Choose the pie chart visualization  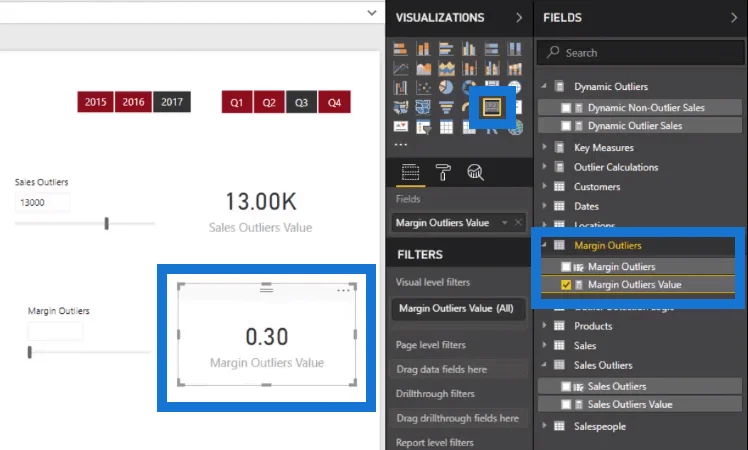point(446,88)
